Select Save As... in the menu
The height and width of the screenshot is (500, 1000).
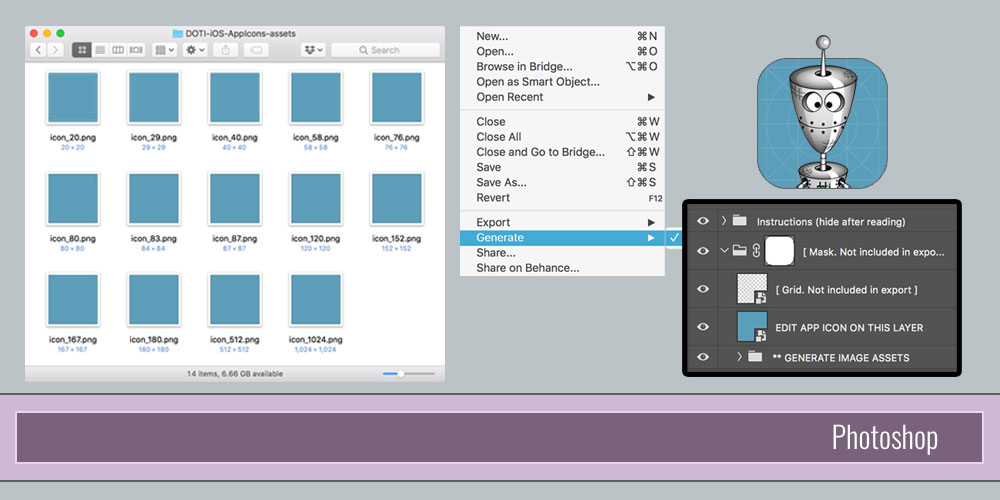[501, 183]
